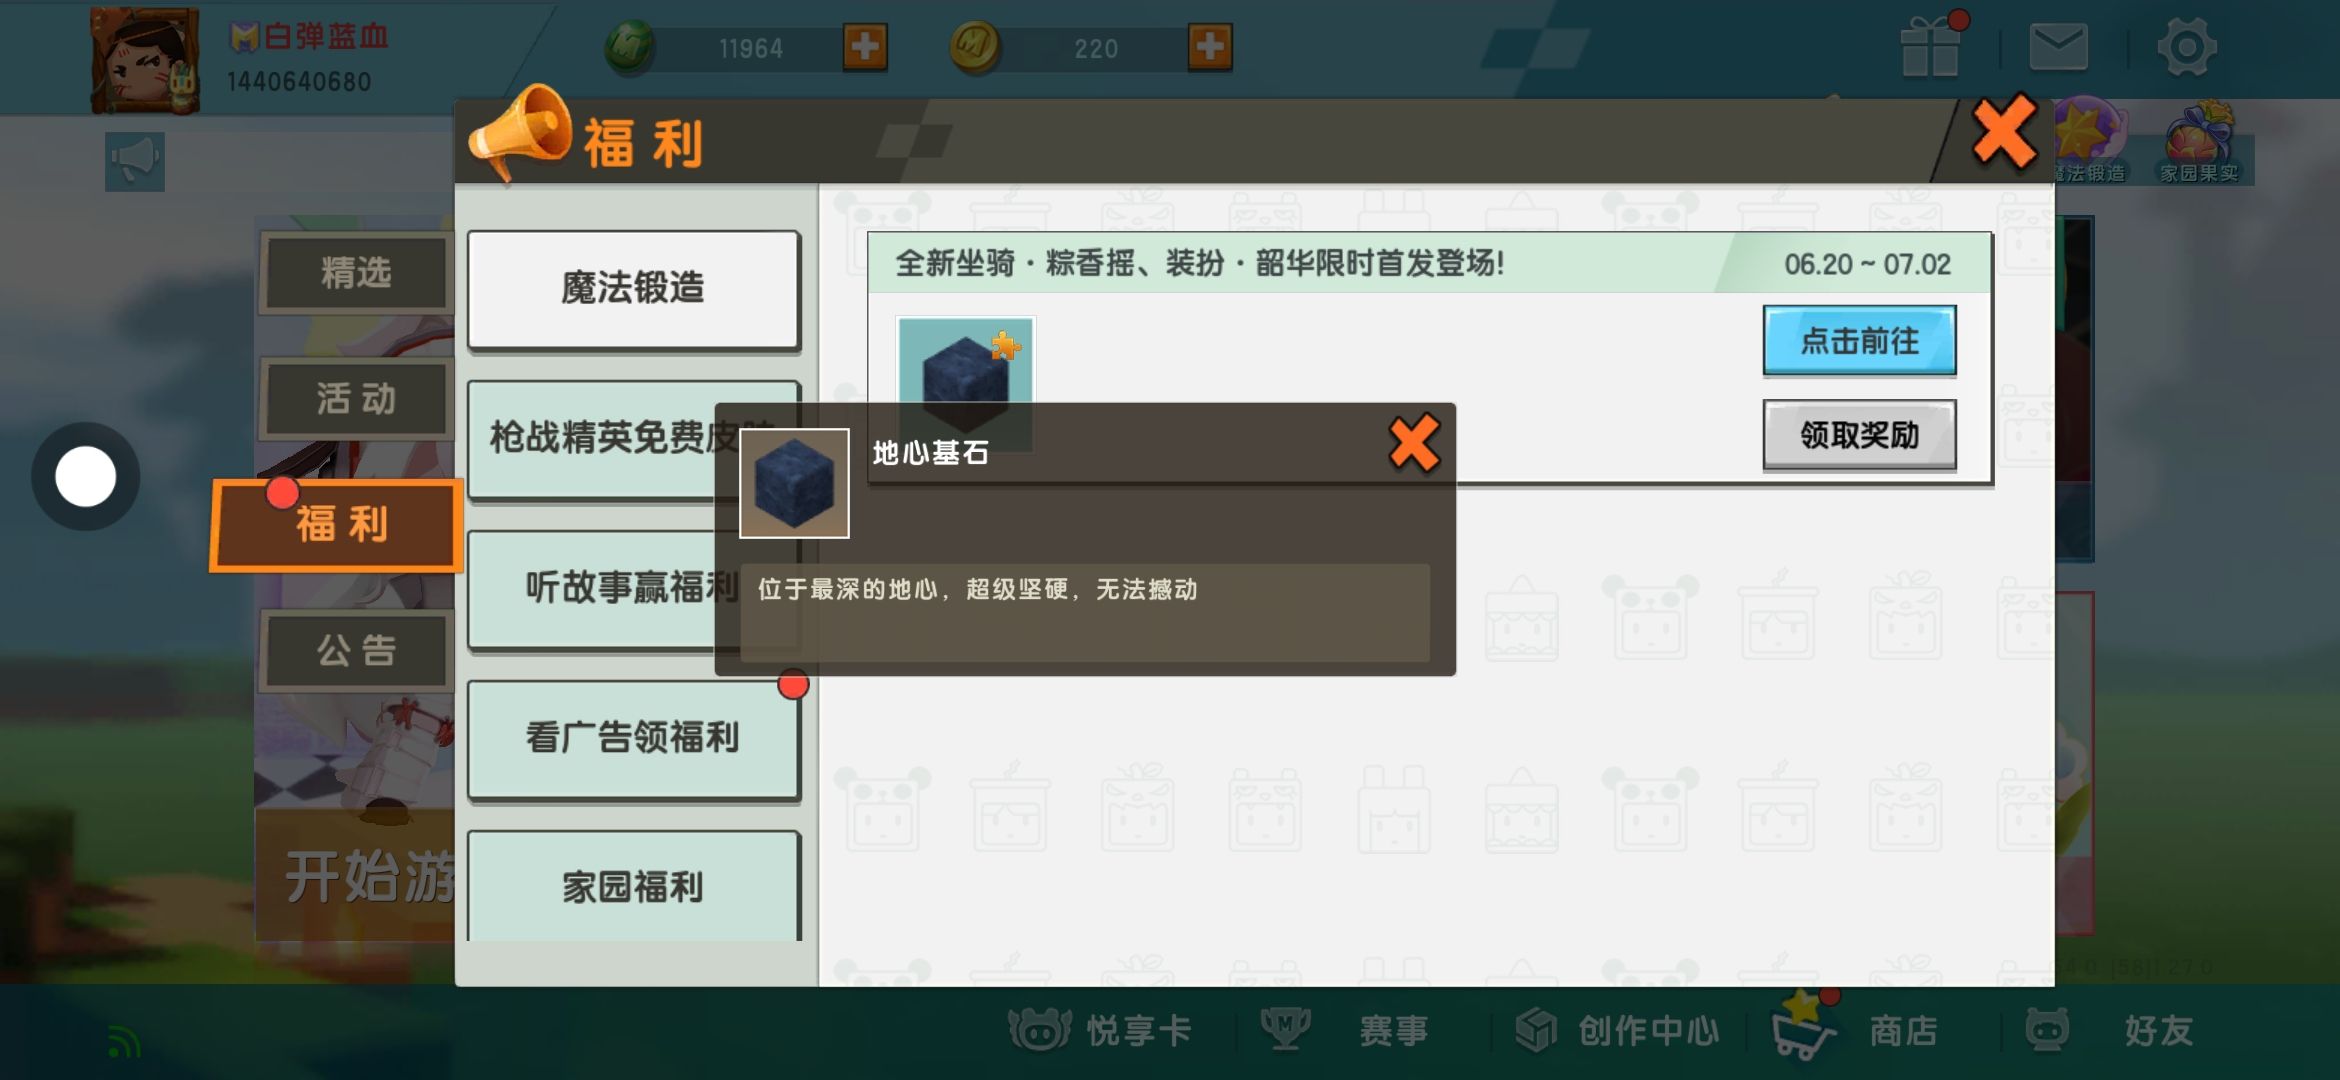This screenshot has width=2340, height=1080.
Task: Select the 魔法锻造 menu entry
Action: point(633,288)
